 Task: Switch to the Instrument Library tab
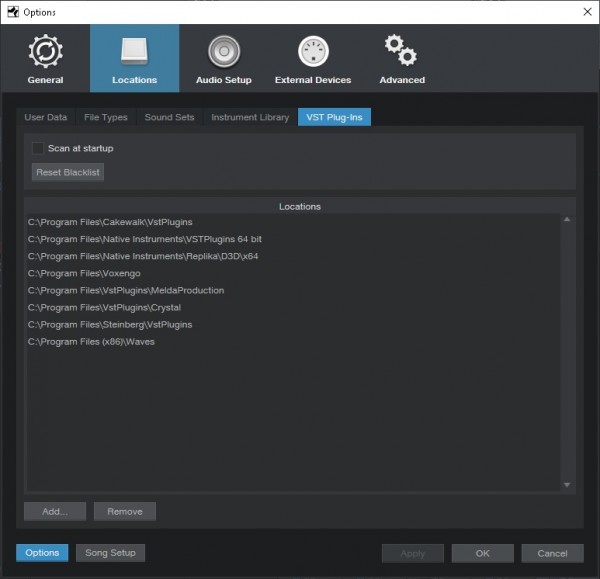click(x=250, y=117)
